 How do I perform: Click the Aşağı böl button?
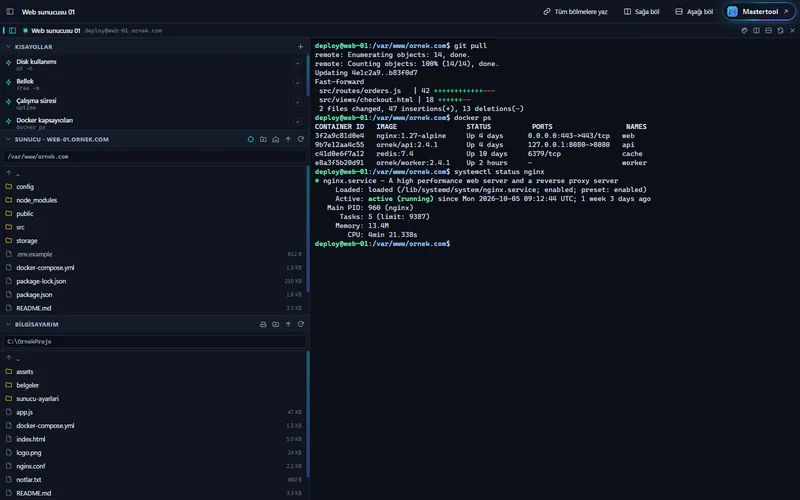tap(694, 11)
